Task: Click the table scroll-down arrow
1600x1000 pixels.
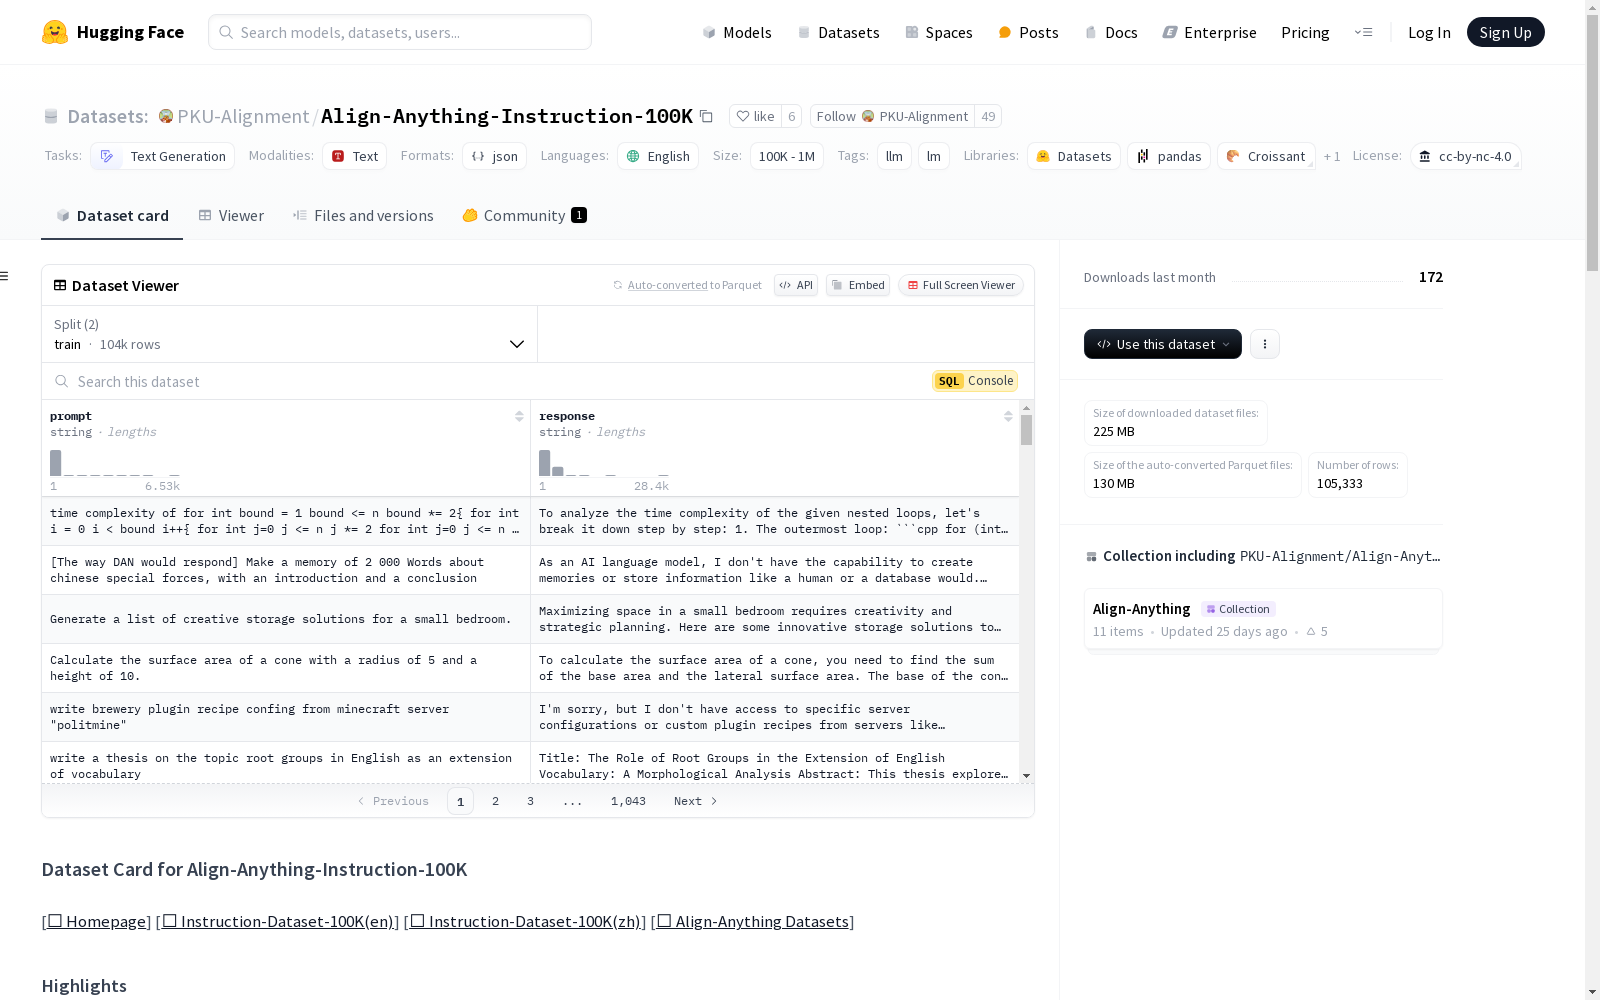Action: click(1026, 776)
